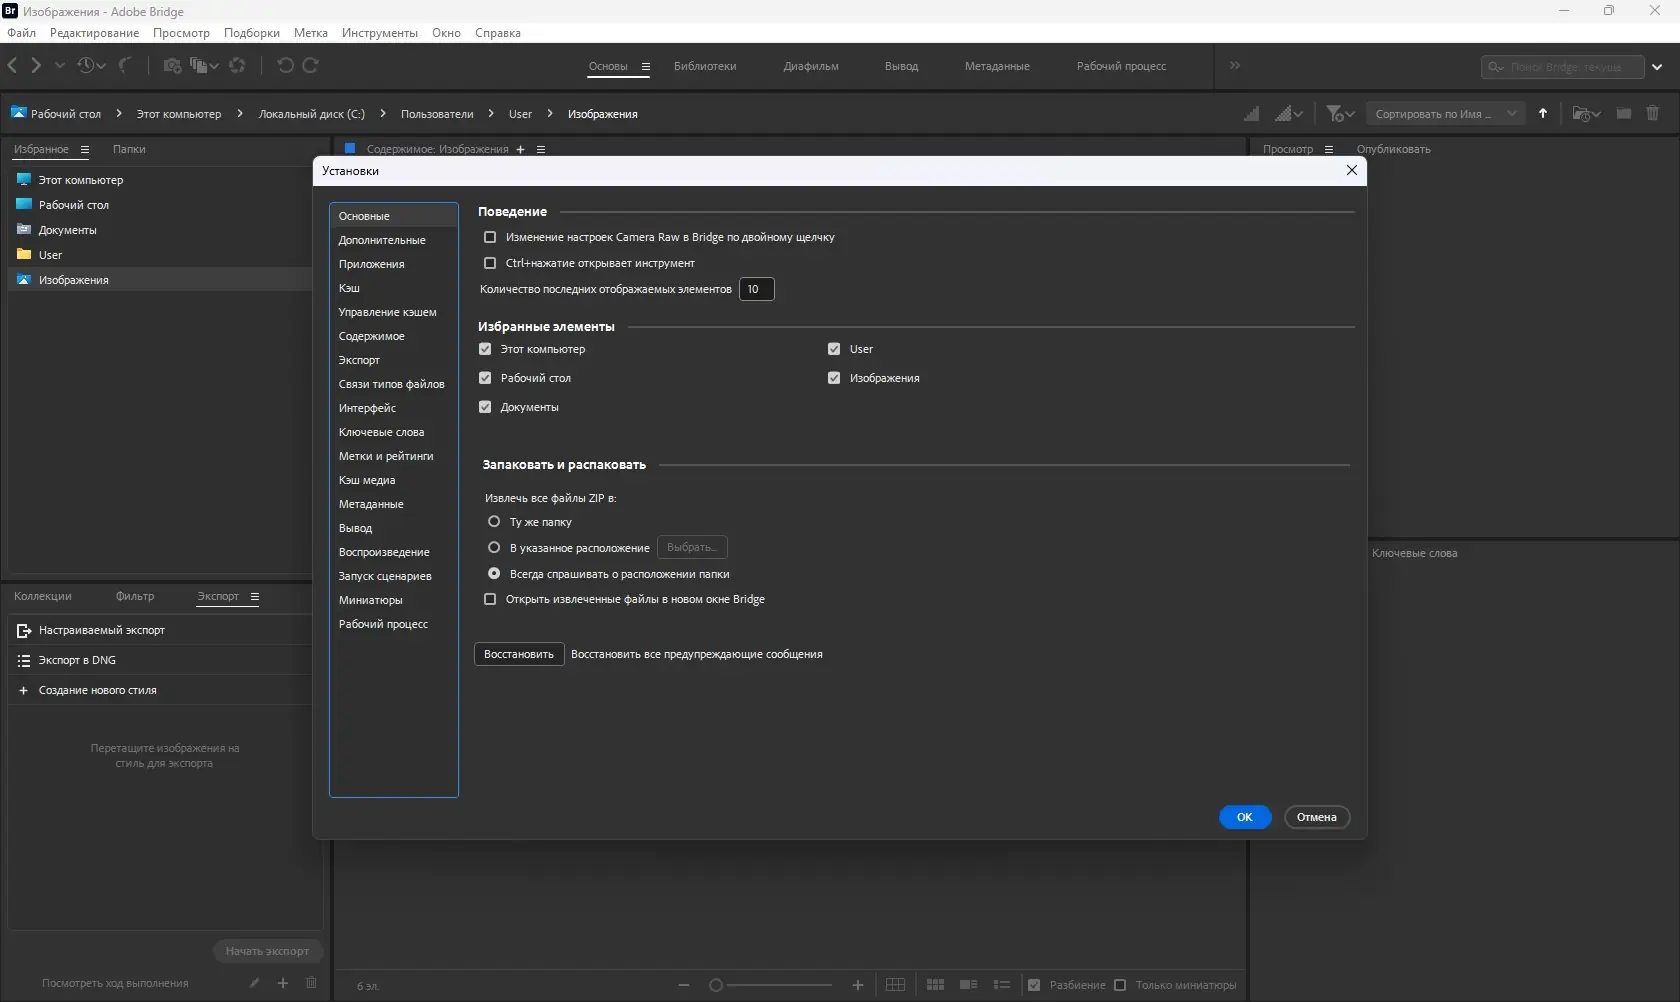Switch to list view icon at bottom
The width and height of the screenshot is (1680, 1002).
pyautogui.click(x=1001, y=985)
